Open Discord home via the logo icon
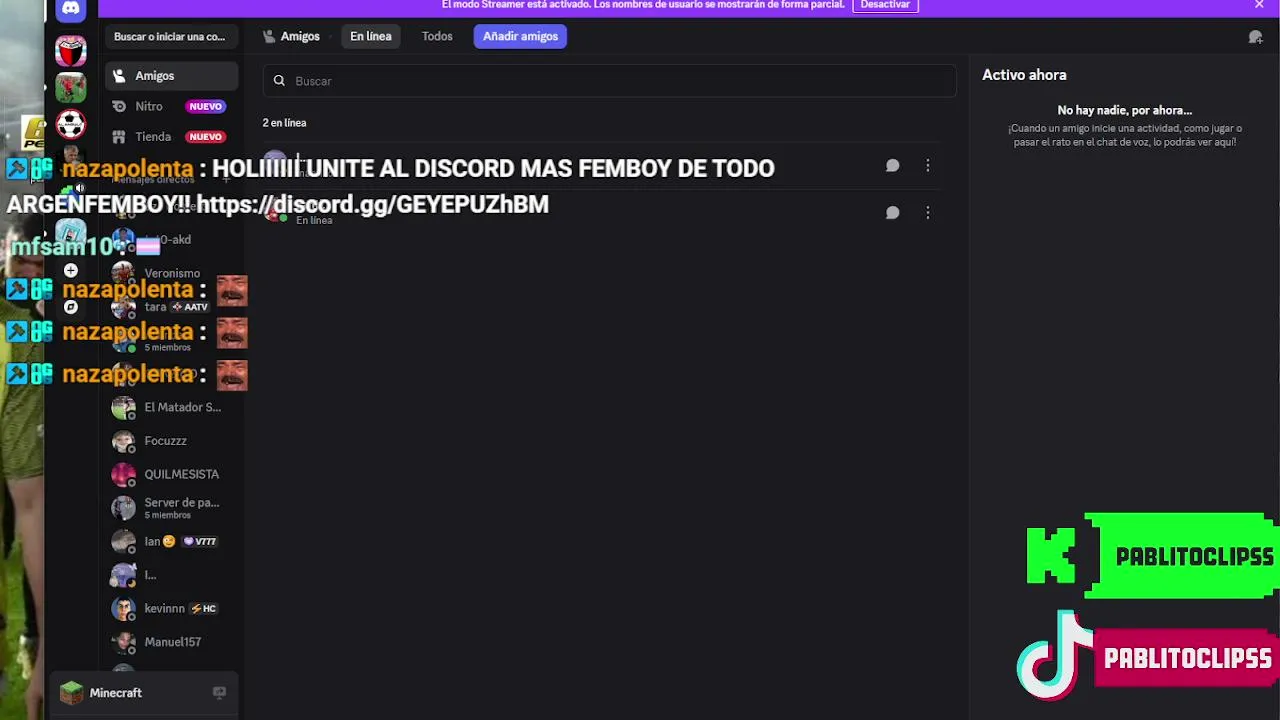 pos(70,9)
